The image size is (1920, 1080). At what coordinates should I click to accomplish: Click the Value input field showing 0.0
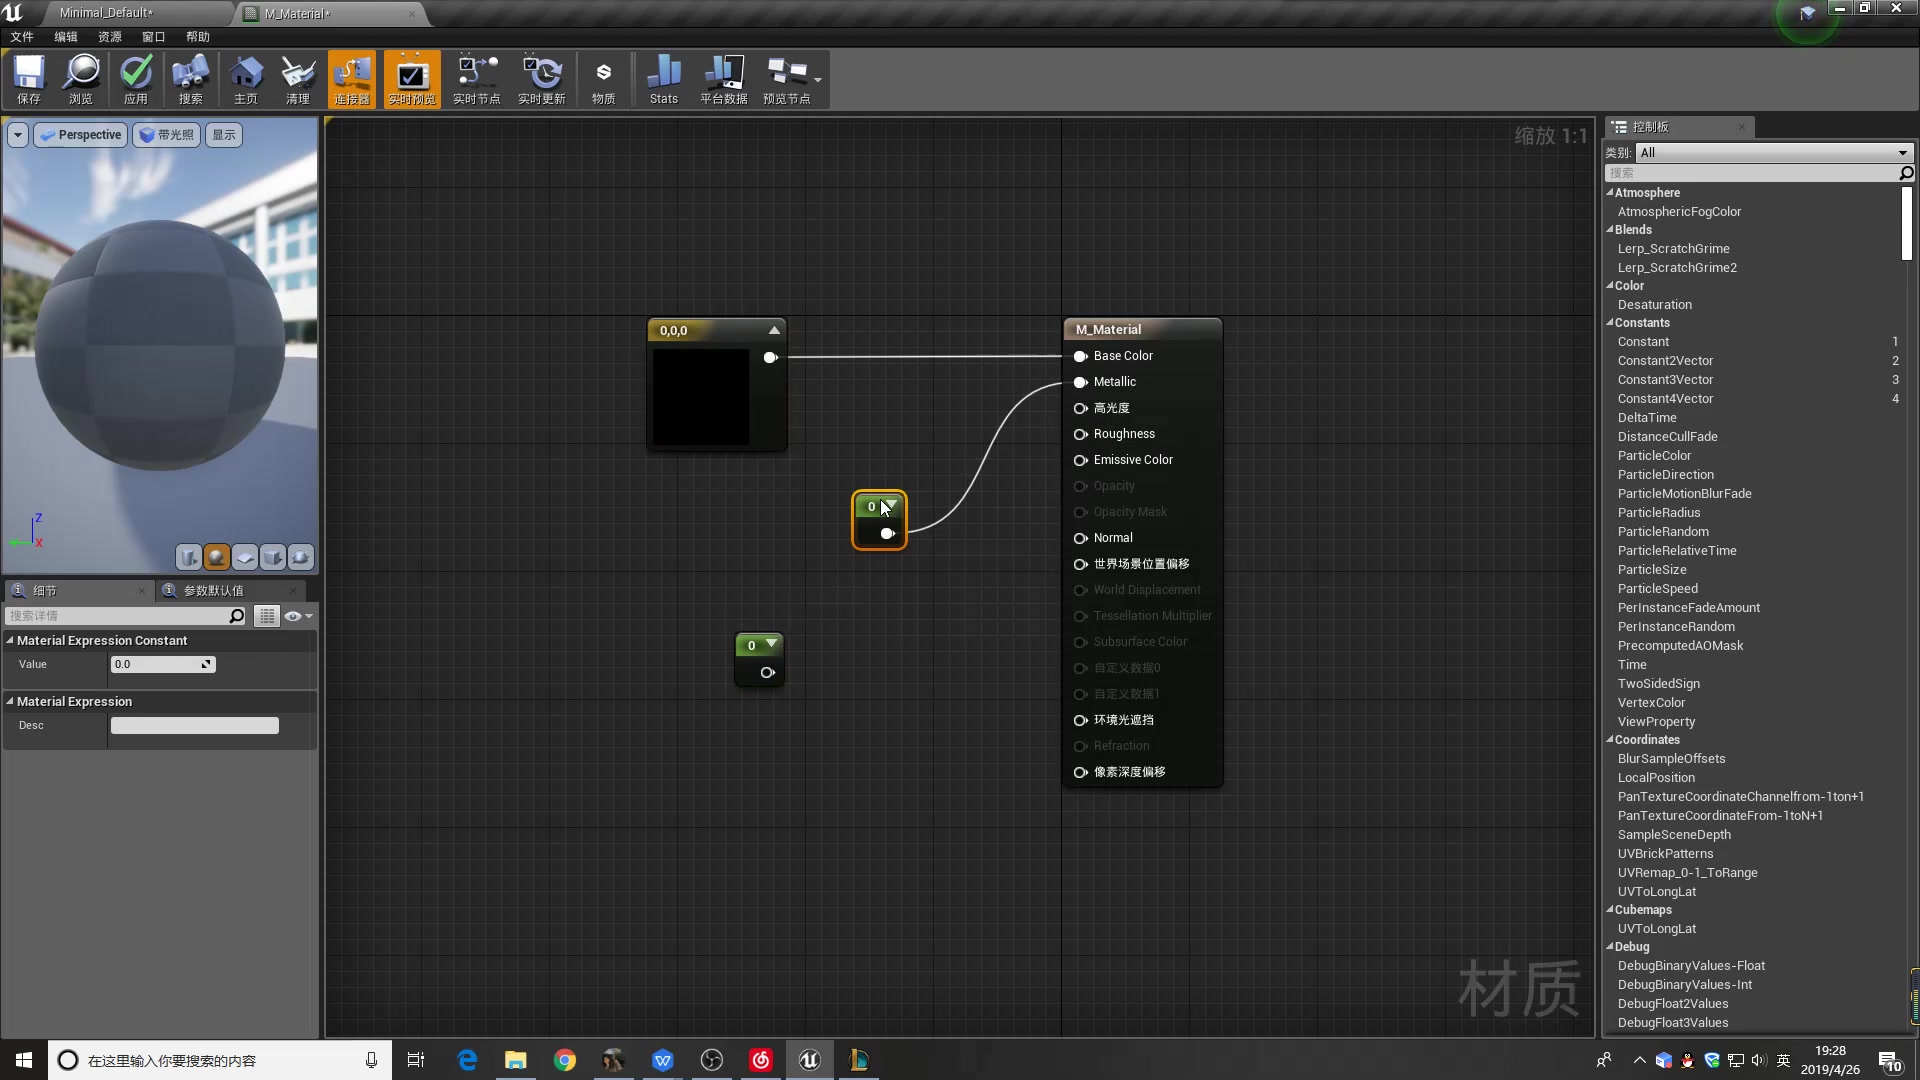click(x=158, y=664)
